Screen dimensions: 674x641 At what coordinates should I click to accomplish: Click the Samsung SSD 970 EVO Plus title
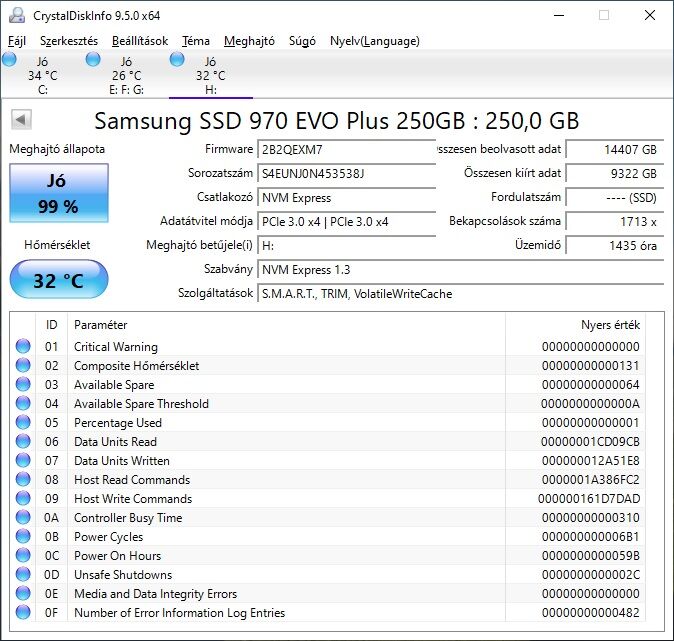pyautogui.click(x=337, y=120)
